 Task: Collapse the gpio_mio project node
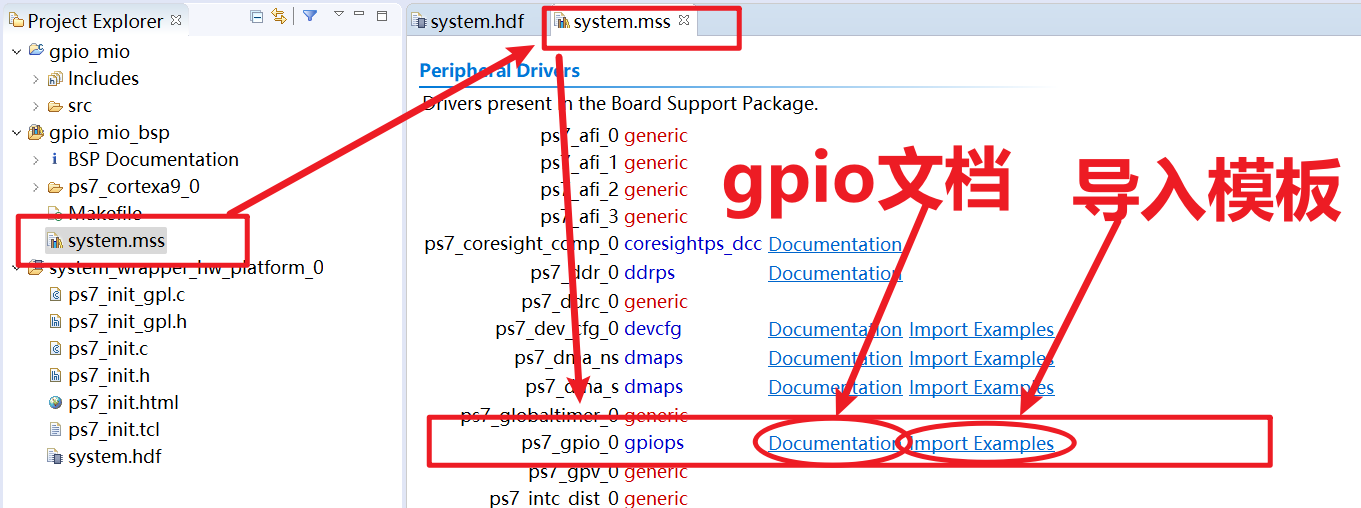coord(16,52)
